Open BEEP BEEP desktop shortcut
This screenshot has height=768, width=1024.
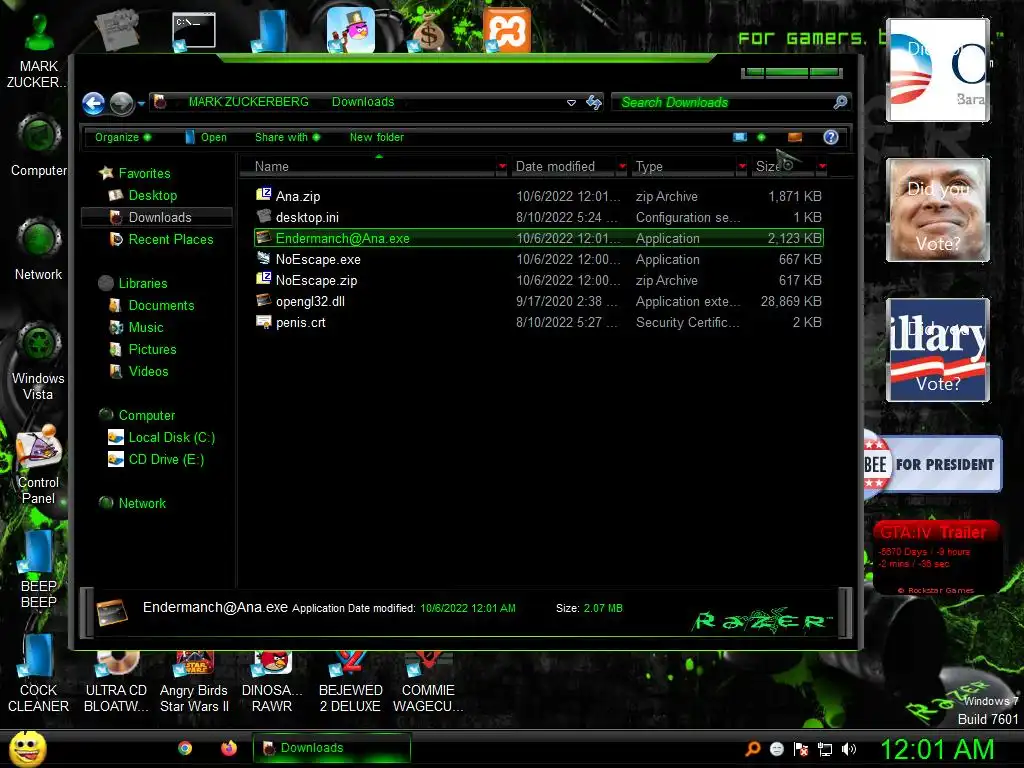coord(39,568)
